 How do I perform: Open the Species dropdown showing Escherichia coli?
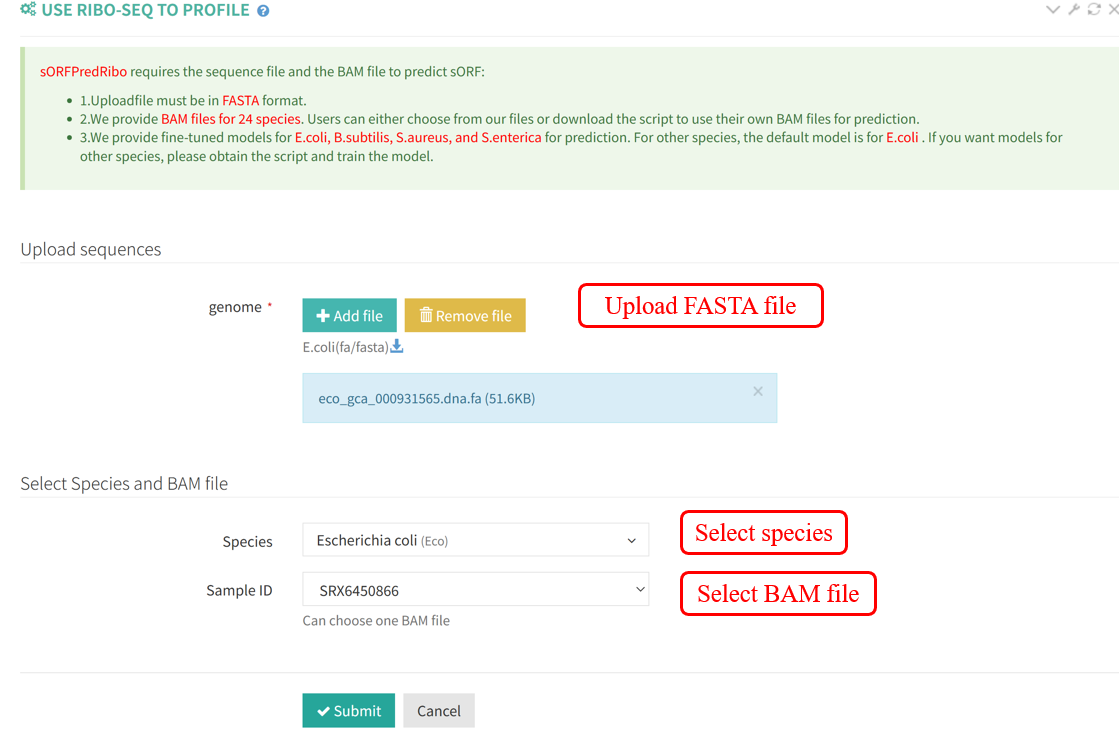coord(475,540)
